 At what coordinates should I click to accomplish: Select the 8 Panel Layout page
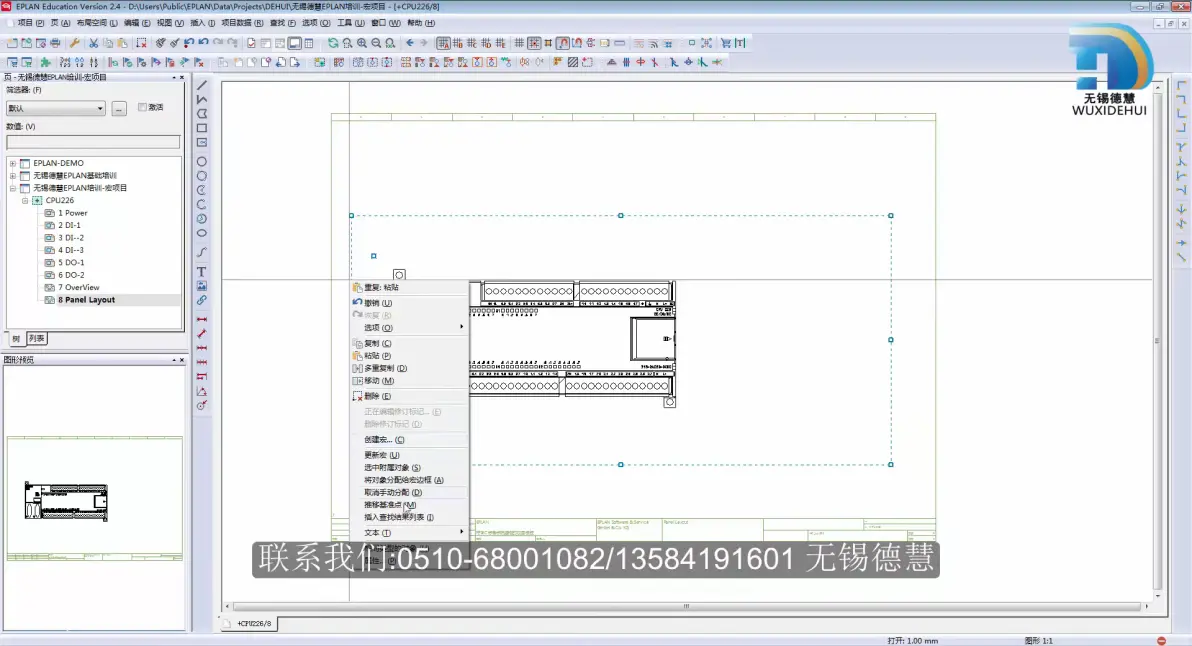(x=86, y=300)
